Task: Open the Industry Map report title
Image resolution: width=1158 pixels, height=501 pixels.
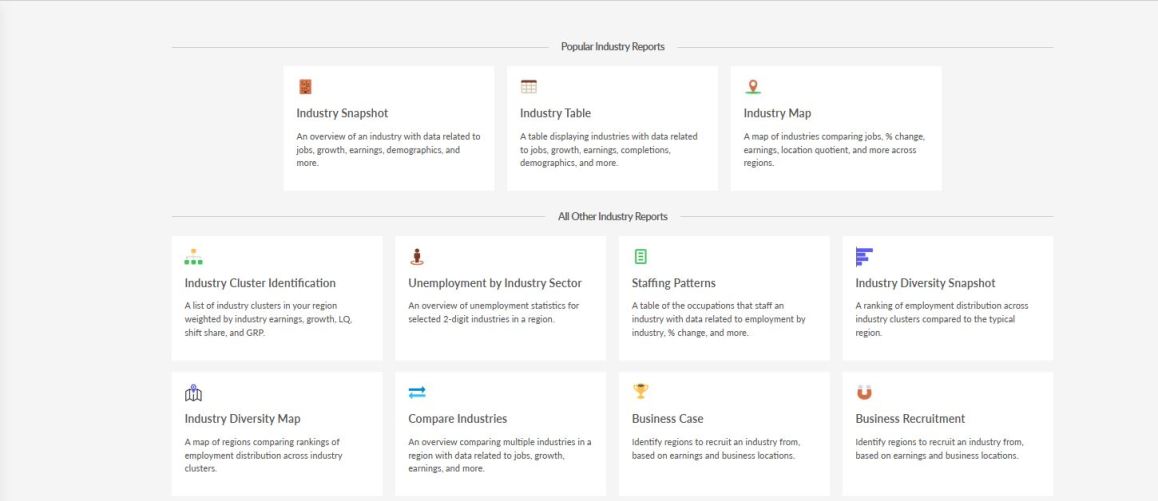Action: tap(777, 113)
